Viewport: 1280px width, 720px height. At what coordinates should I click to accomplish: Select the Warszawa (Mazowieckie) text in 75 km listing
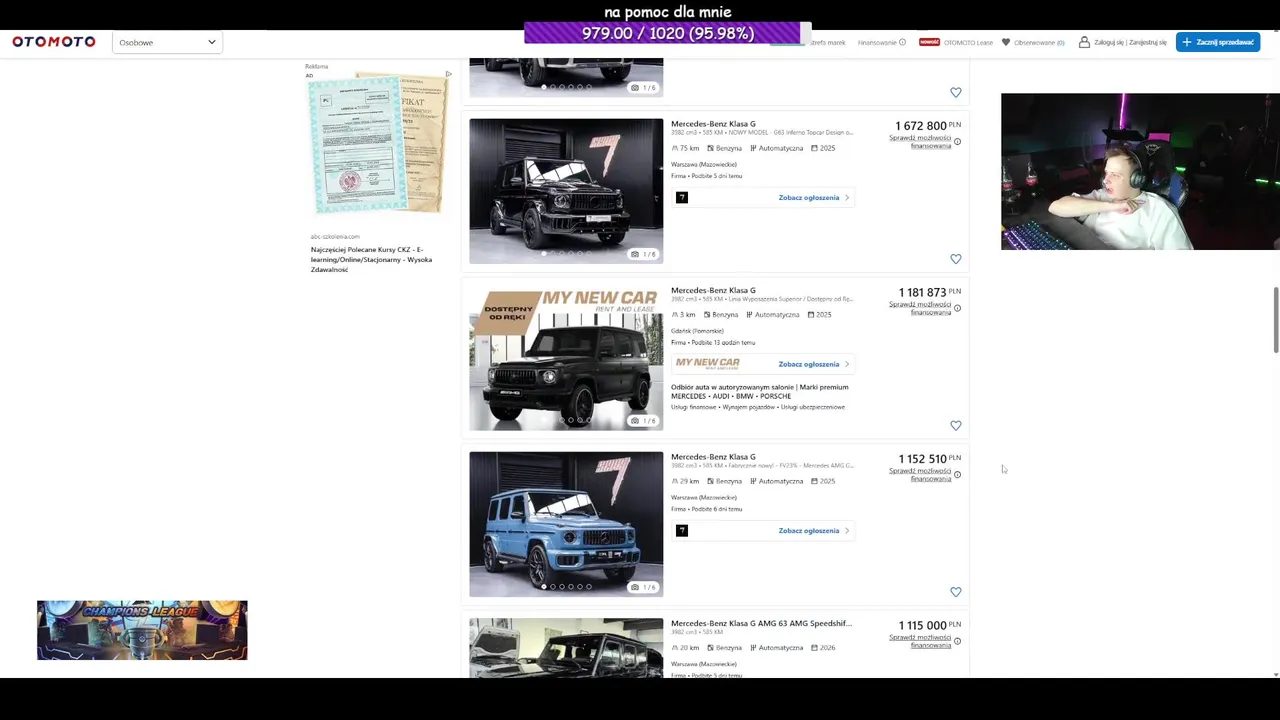point(704,164)
